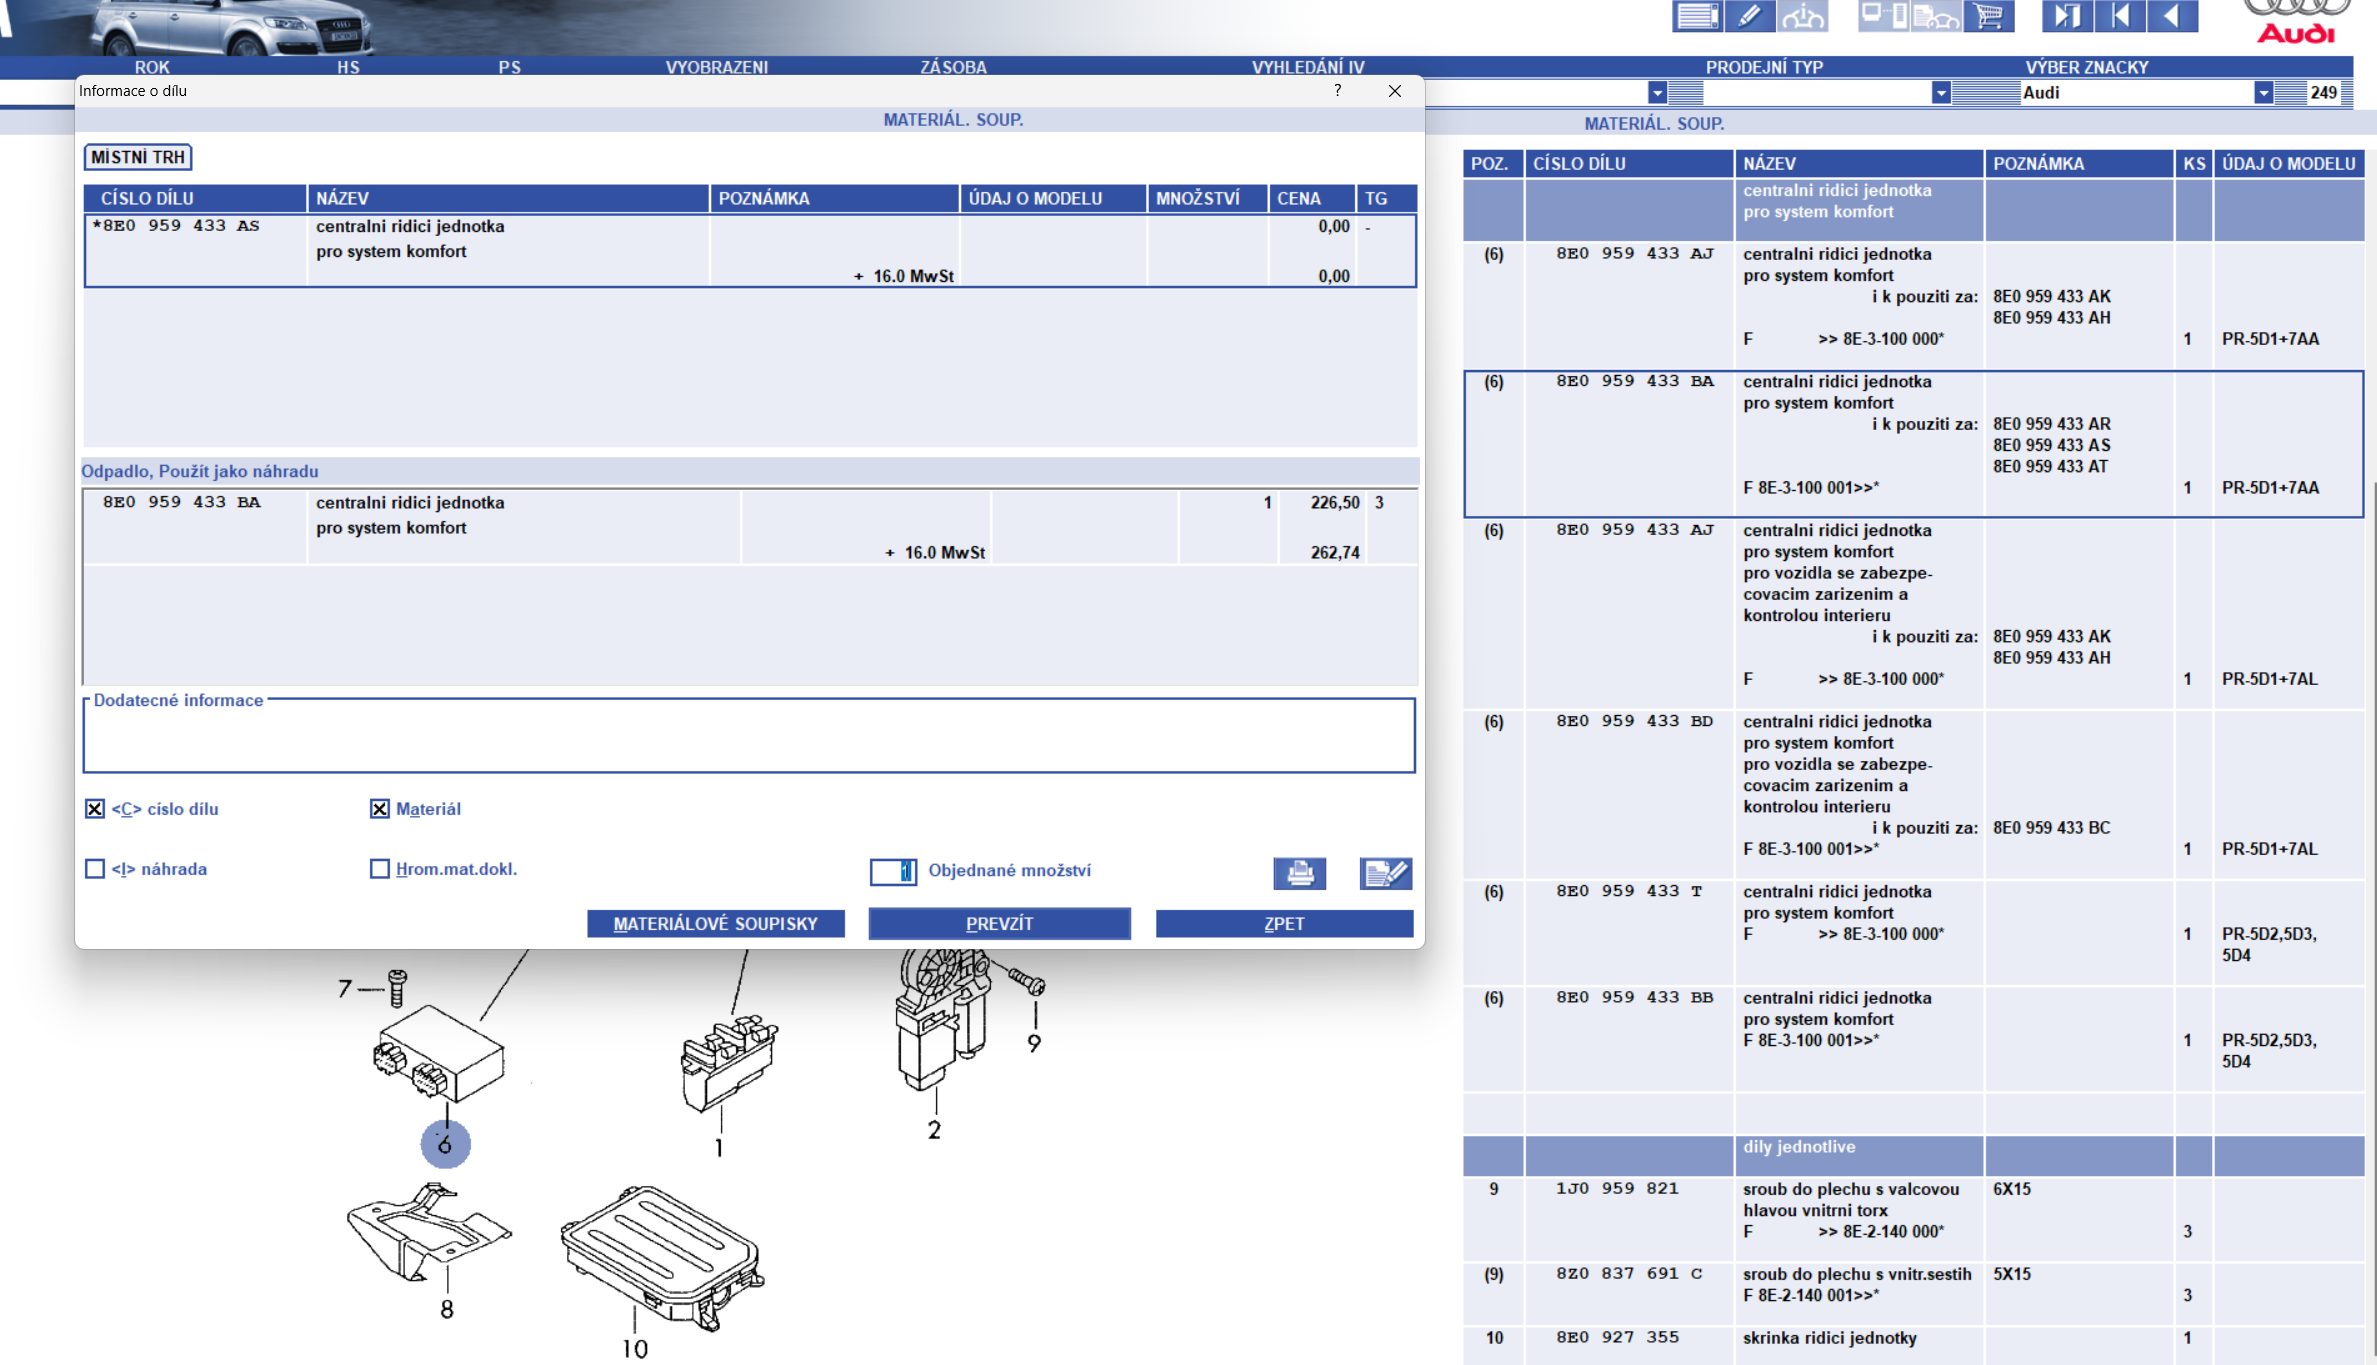
Task: Open the ZÁSOBA menu item
Action: pyautogui.click(x=952, y=67)
